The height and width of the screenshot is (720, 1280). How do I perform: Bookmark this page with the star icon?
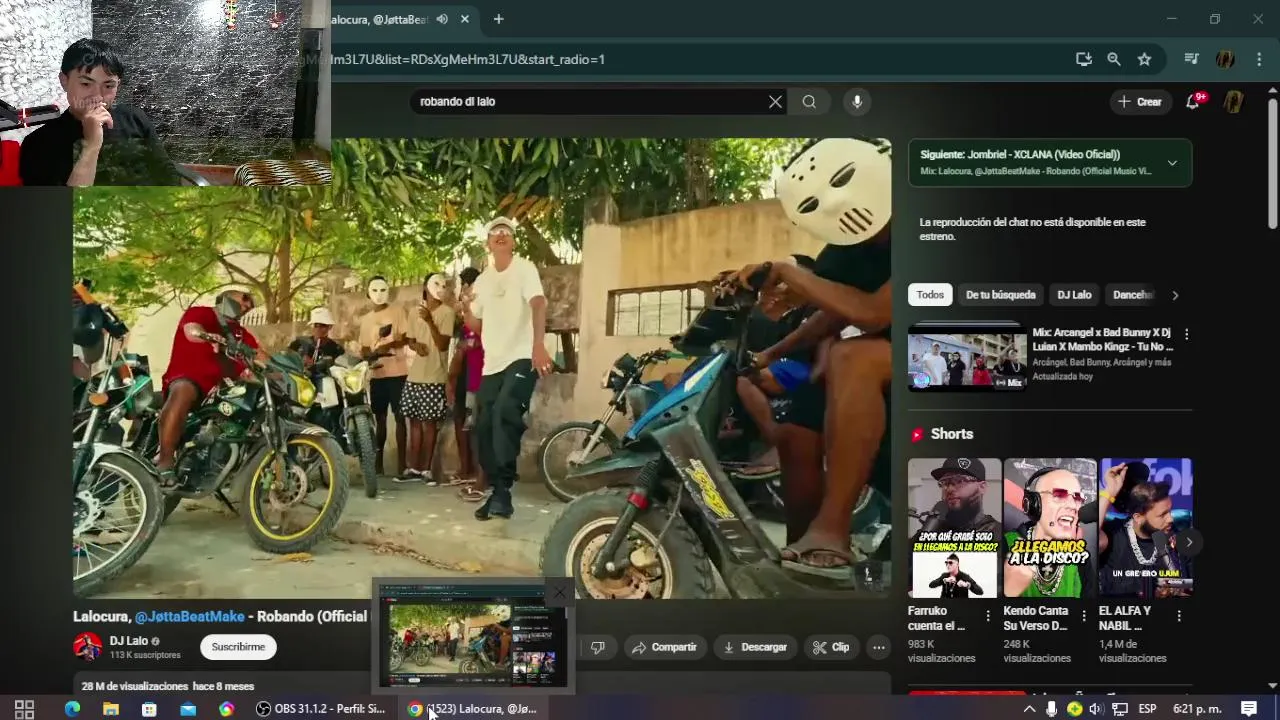click(x=1144, y=59)
